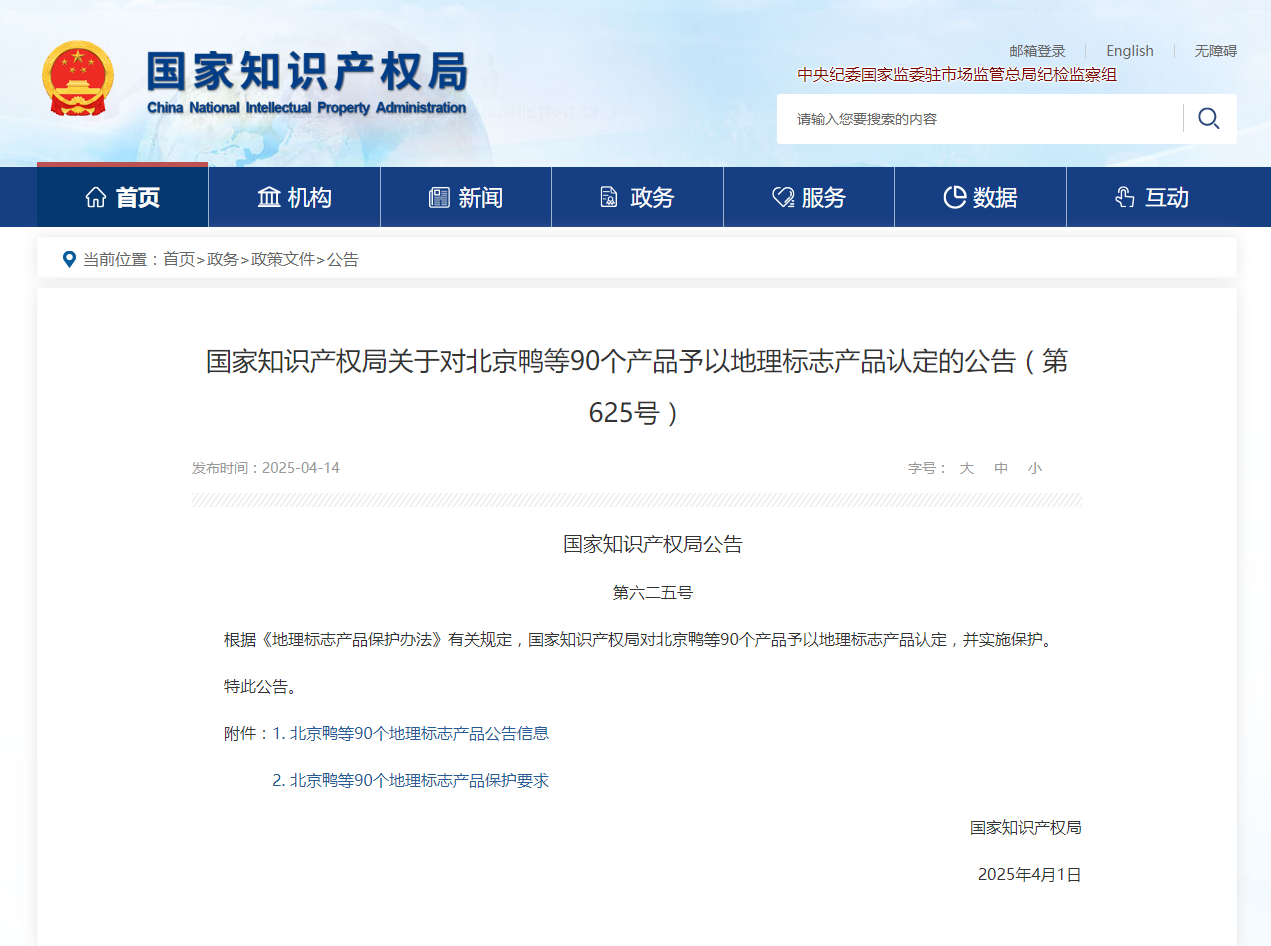The image size is (1271, 946).
Task: Click the newspaper icon beside 新闻
Action: pyautogui.click(x=439, y=197)
